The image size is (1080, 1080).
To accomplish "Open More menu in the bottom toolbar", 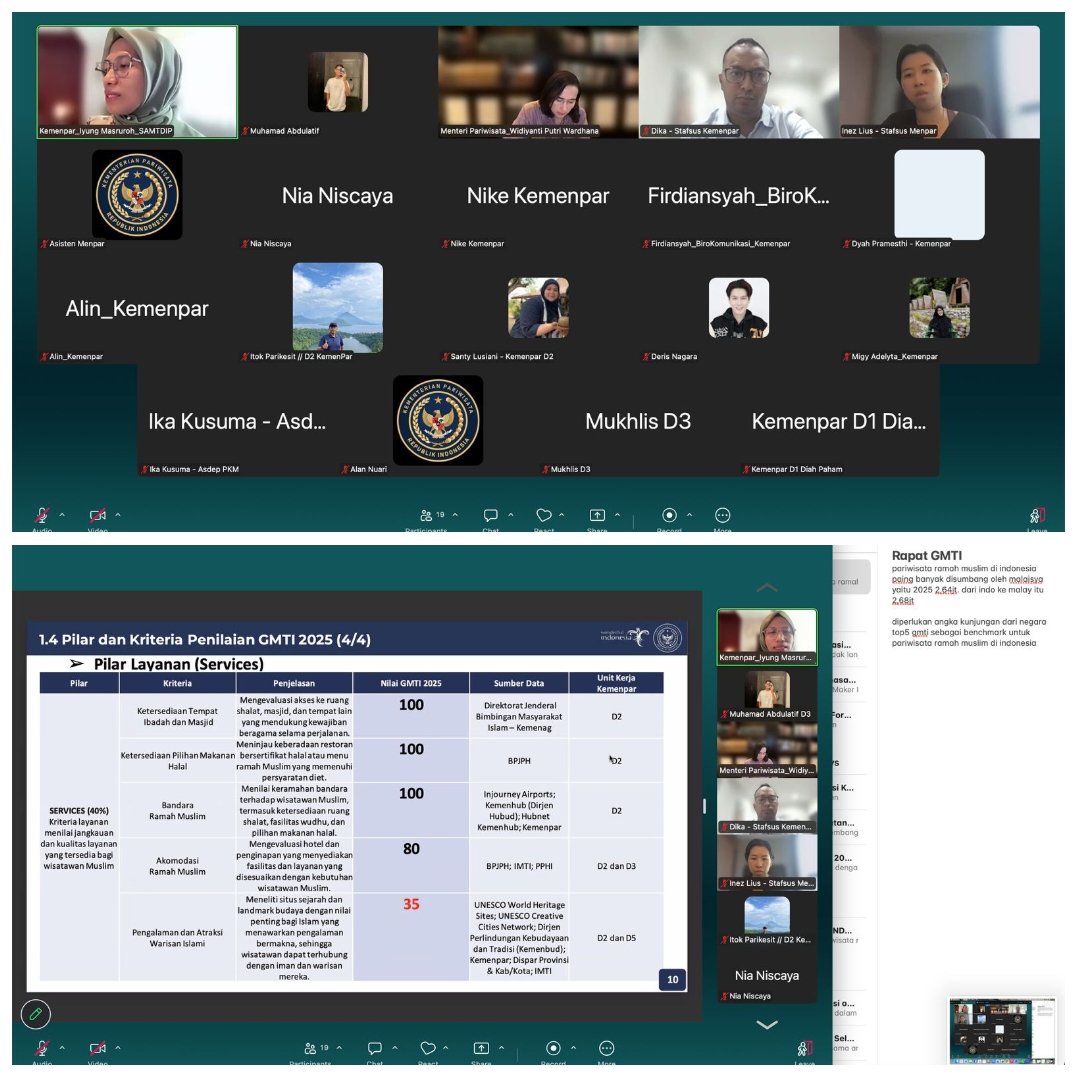I will [x=606, y=1048].
